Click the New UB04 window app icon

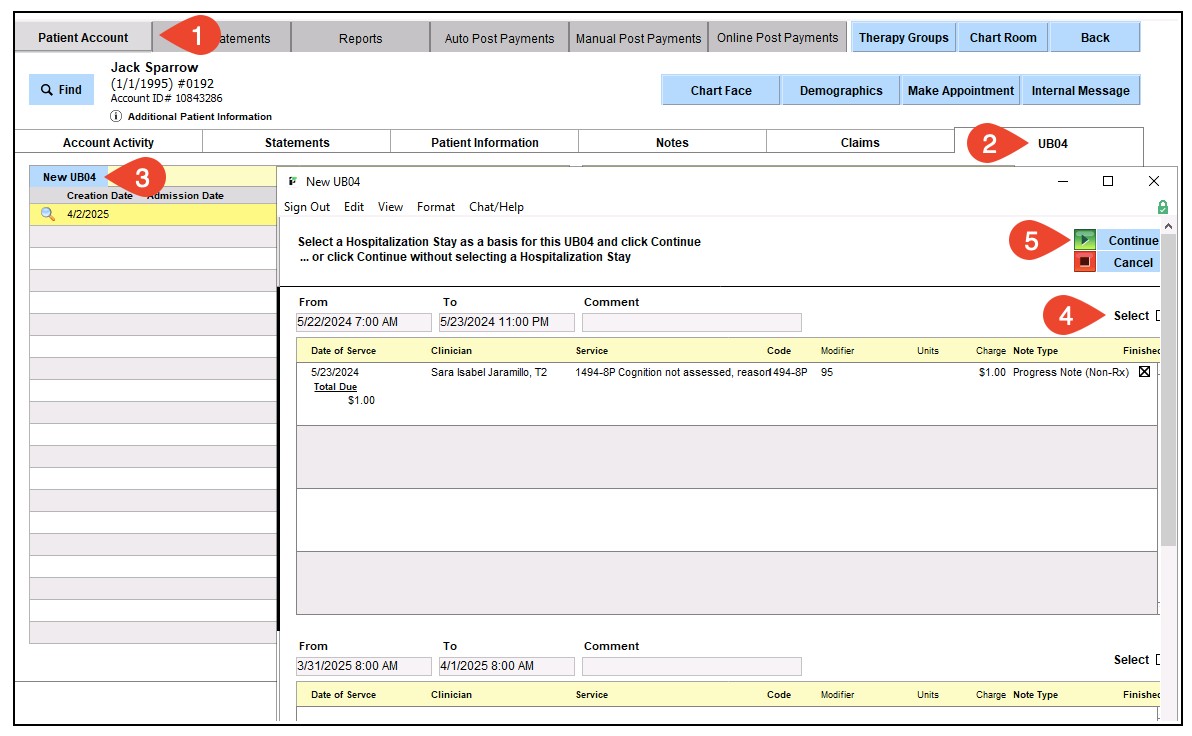click(x=292, y=181)
